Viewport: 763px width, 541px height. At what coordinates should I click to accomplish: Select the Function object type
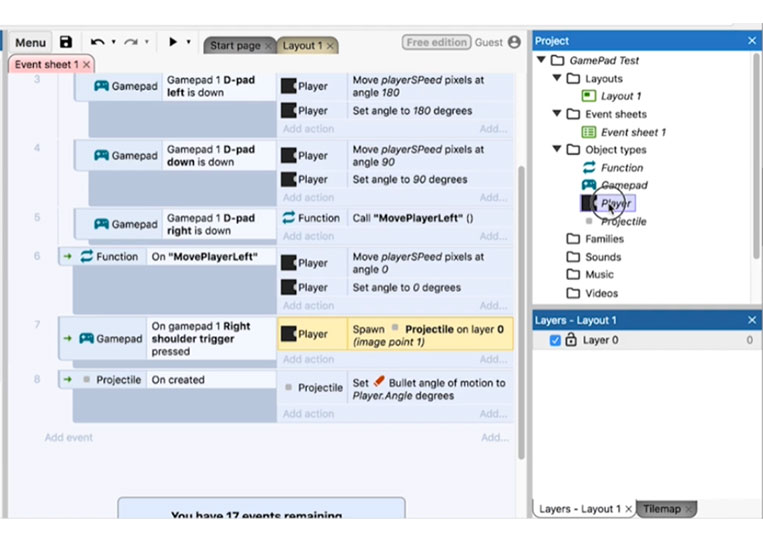(x=622, y=168)
